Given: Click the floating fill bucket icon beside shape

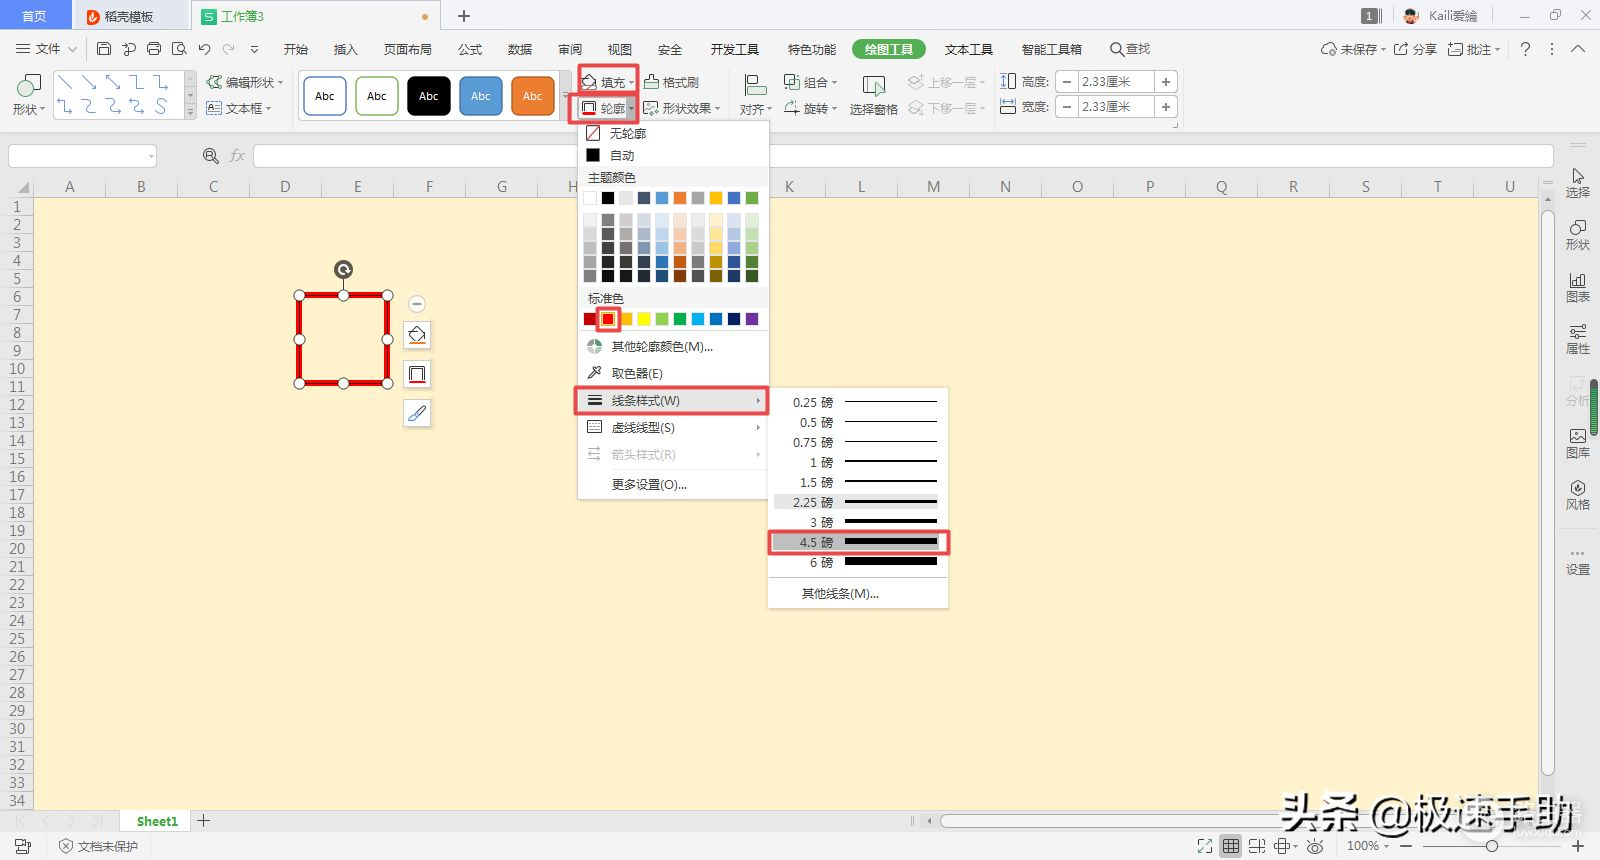Looking at the screenshot, I should click(x=417, y=335).
